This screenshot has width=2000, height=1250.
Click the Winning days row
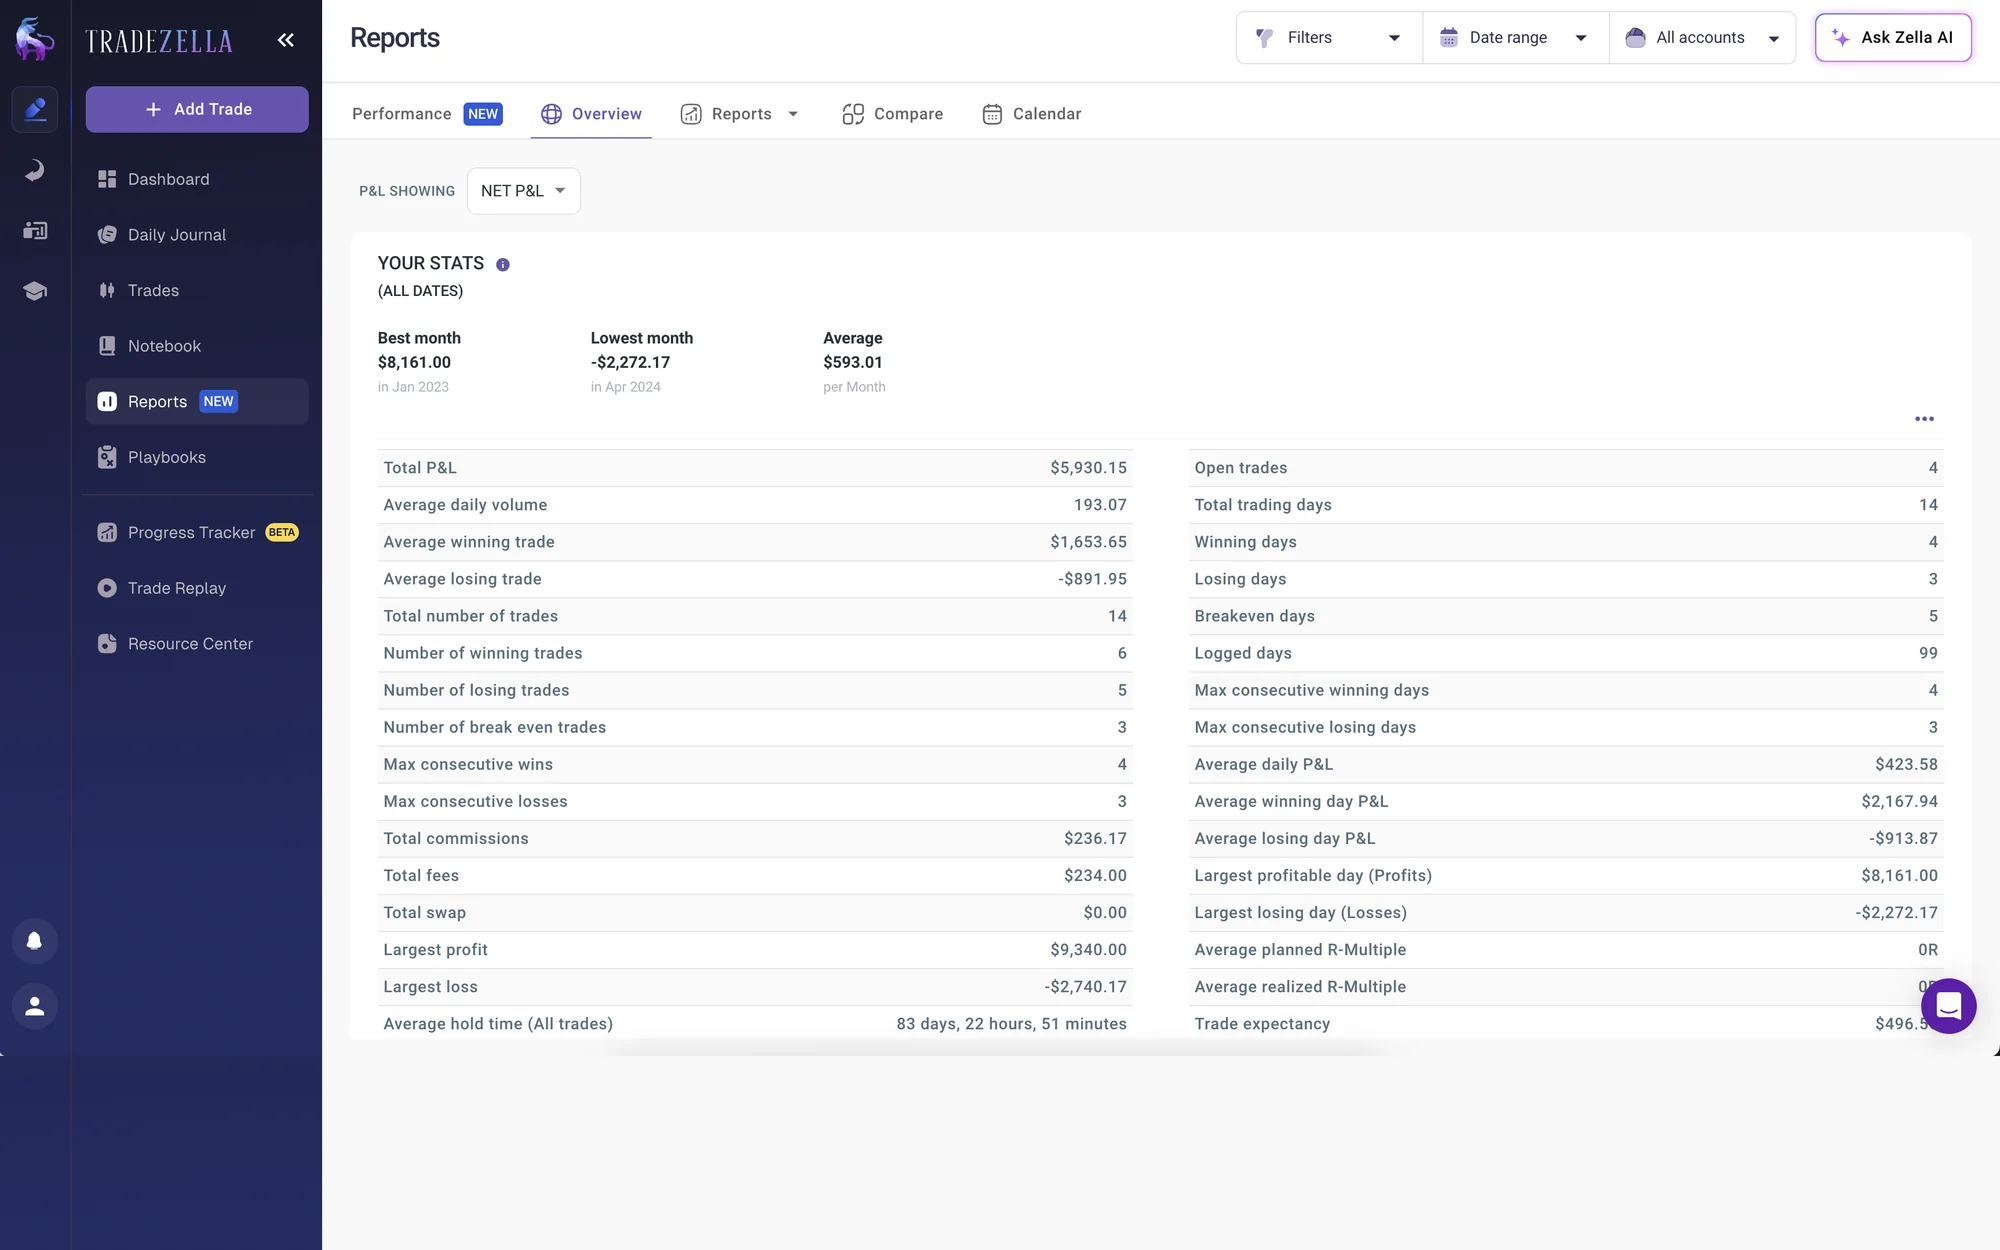(x=1566, y=542)
